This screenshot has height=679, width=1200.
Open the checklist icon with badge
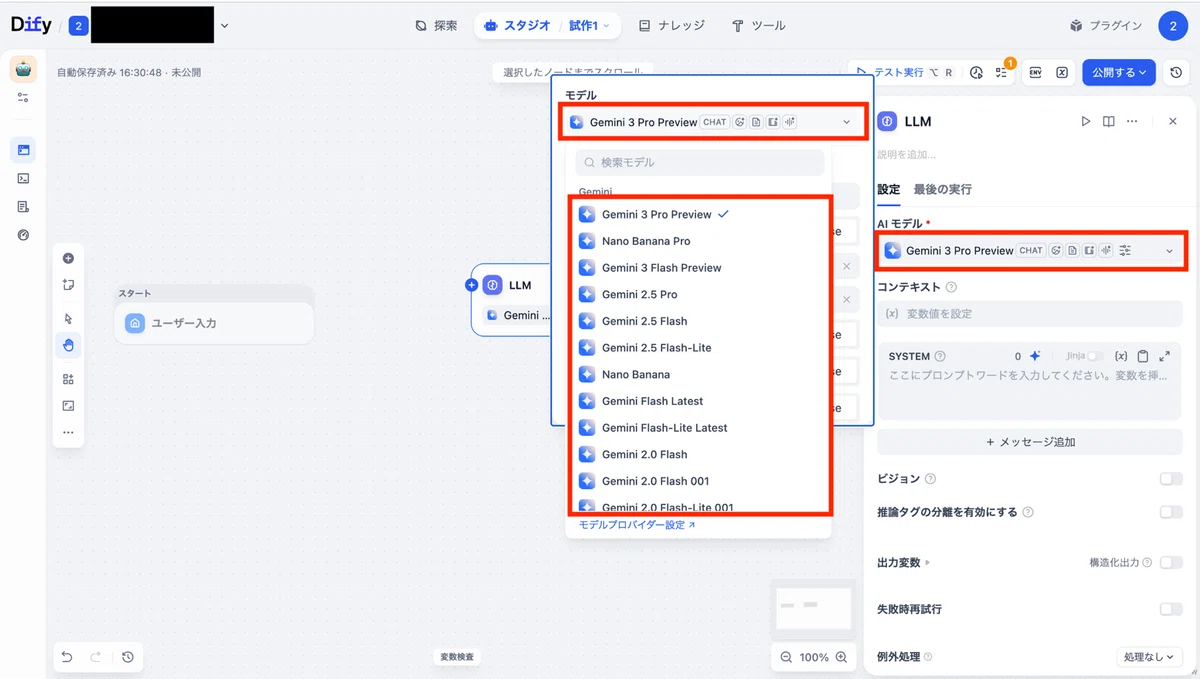[x=1002, y=72]
